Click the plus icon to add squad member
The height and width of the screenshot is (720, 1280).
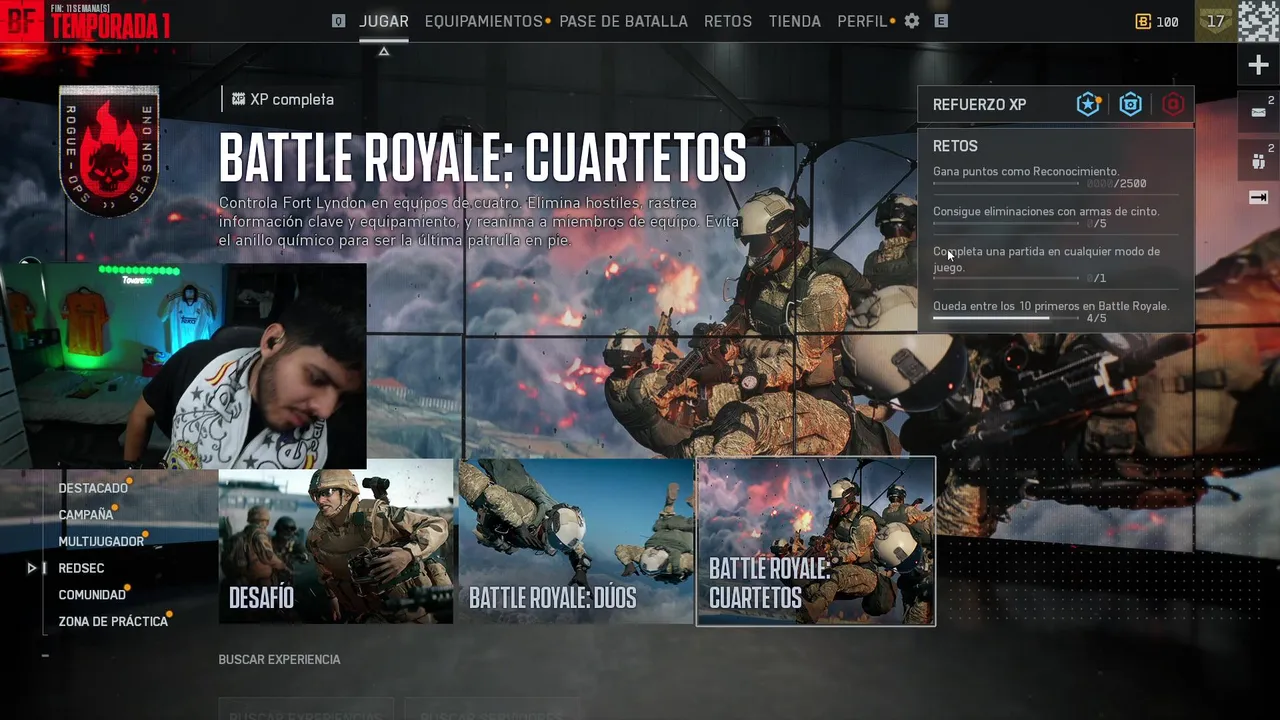[x=1258, y=66]
